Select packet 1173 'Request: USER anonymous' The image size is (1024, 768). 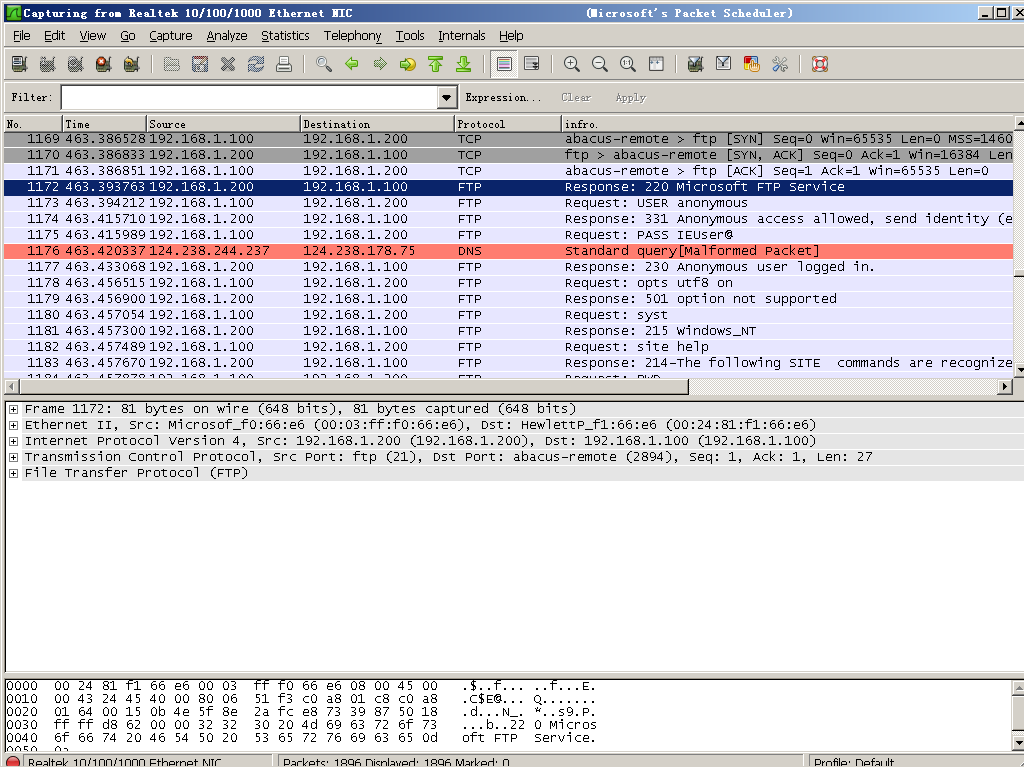509,203
